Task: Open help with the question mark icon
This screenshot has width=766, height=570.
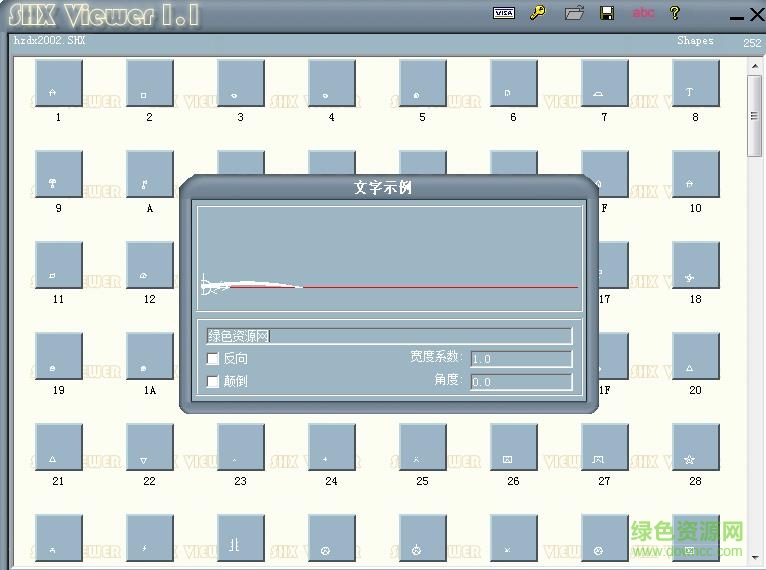Action: [675, 13]
